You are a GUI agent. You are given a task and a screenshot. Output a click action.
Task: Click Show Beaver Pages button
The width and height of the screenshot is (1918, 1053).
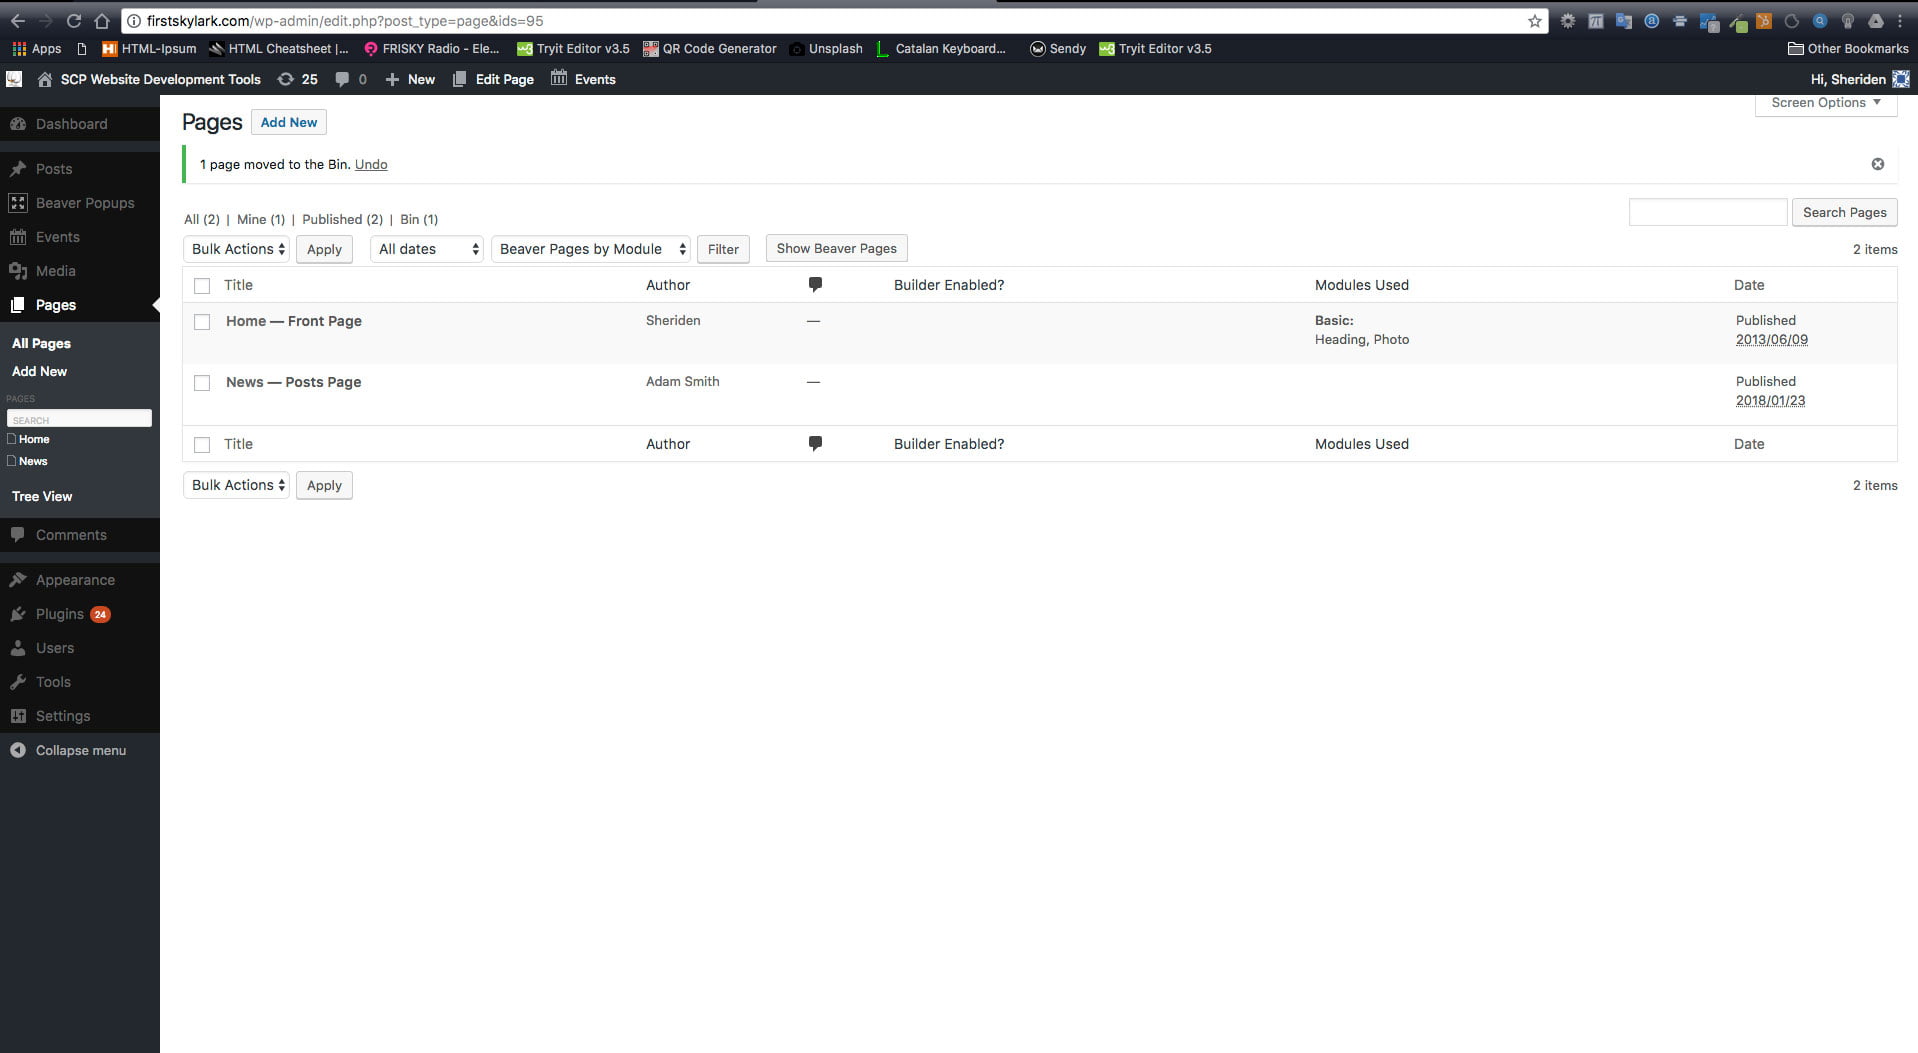pos(837,248)
